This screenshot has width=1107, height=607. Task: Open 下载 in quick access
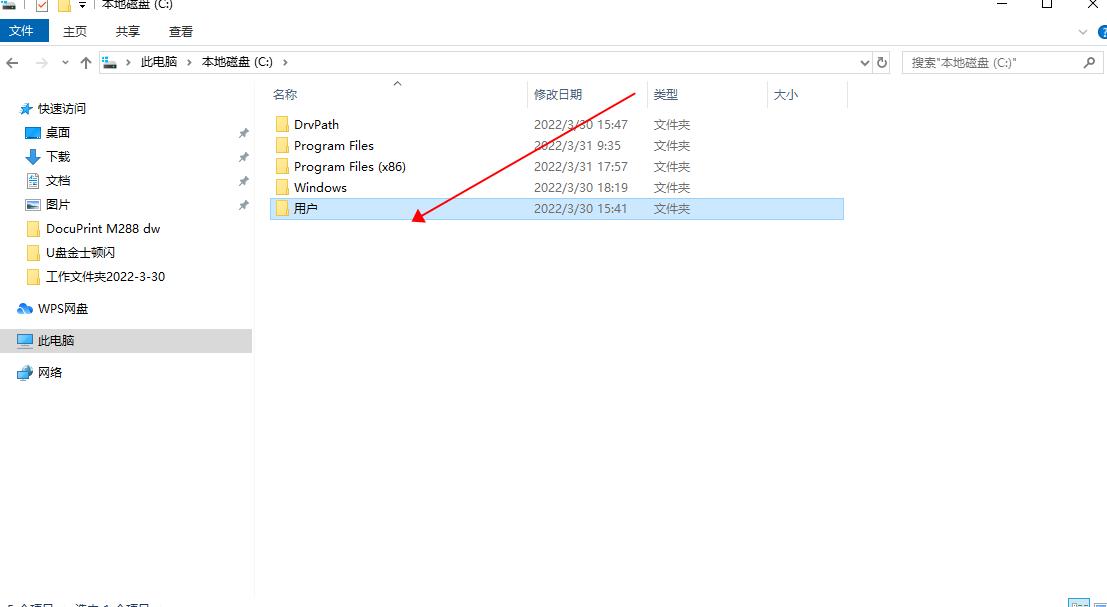pyautogui.click(x=58, y=157)
